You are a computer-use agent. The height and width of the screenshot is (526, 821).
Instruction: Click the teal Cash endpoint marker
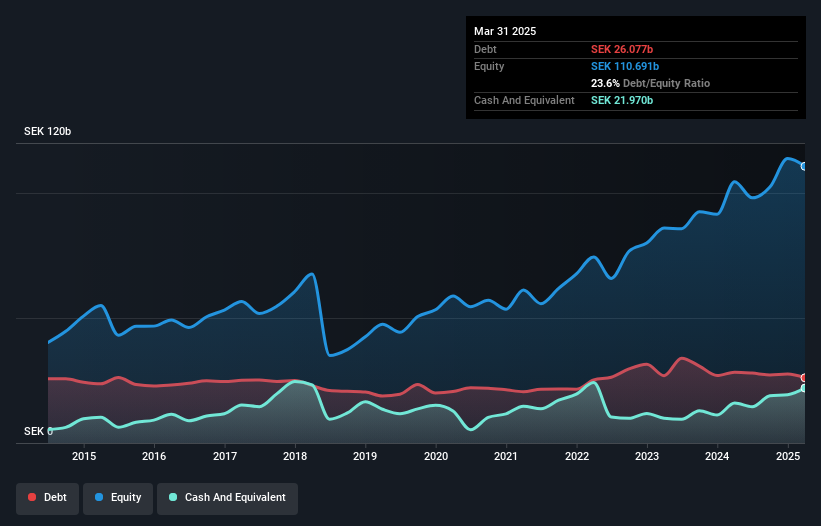(x=804, y=388)
